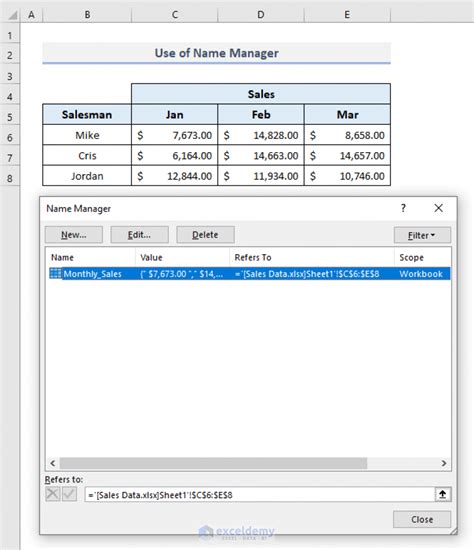The image size is (474, 550).
Task: Click the Close button in Name Manager
Action: coord(422,519)
